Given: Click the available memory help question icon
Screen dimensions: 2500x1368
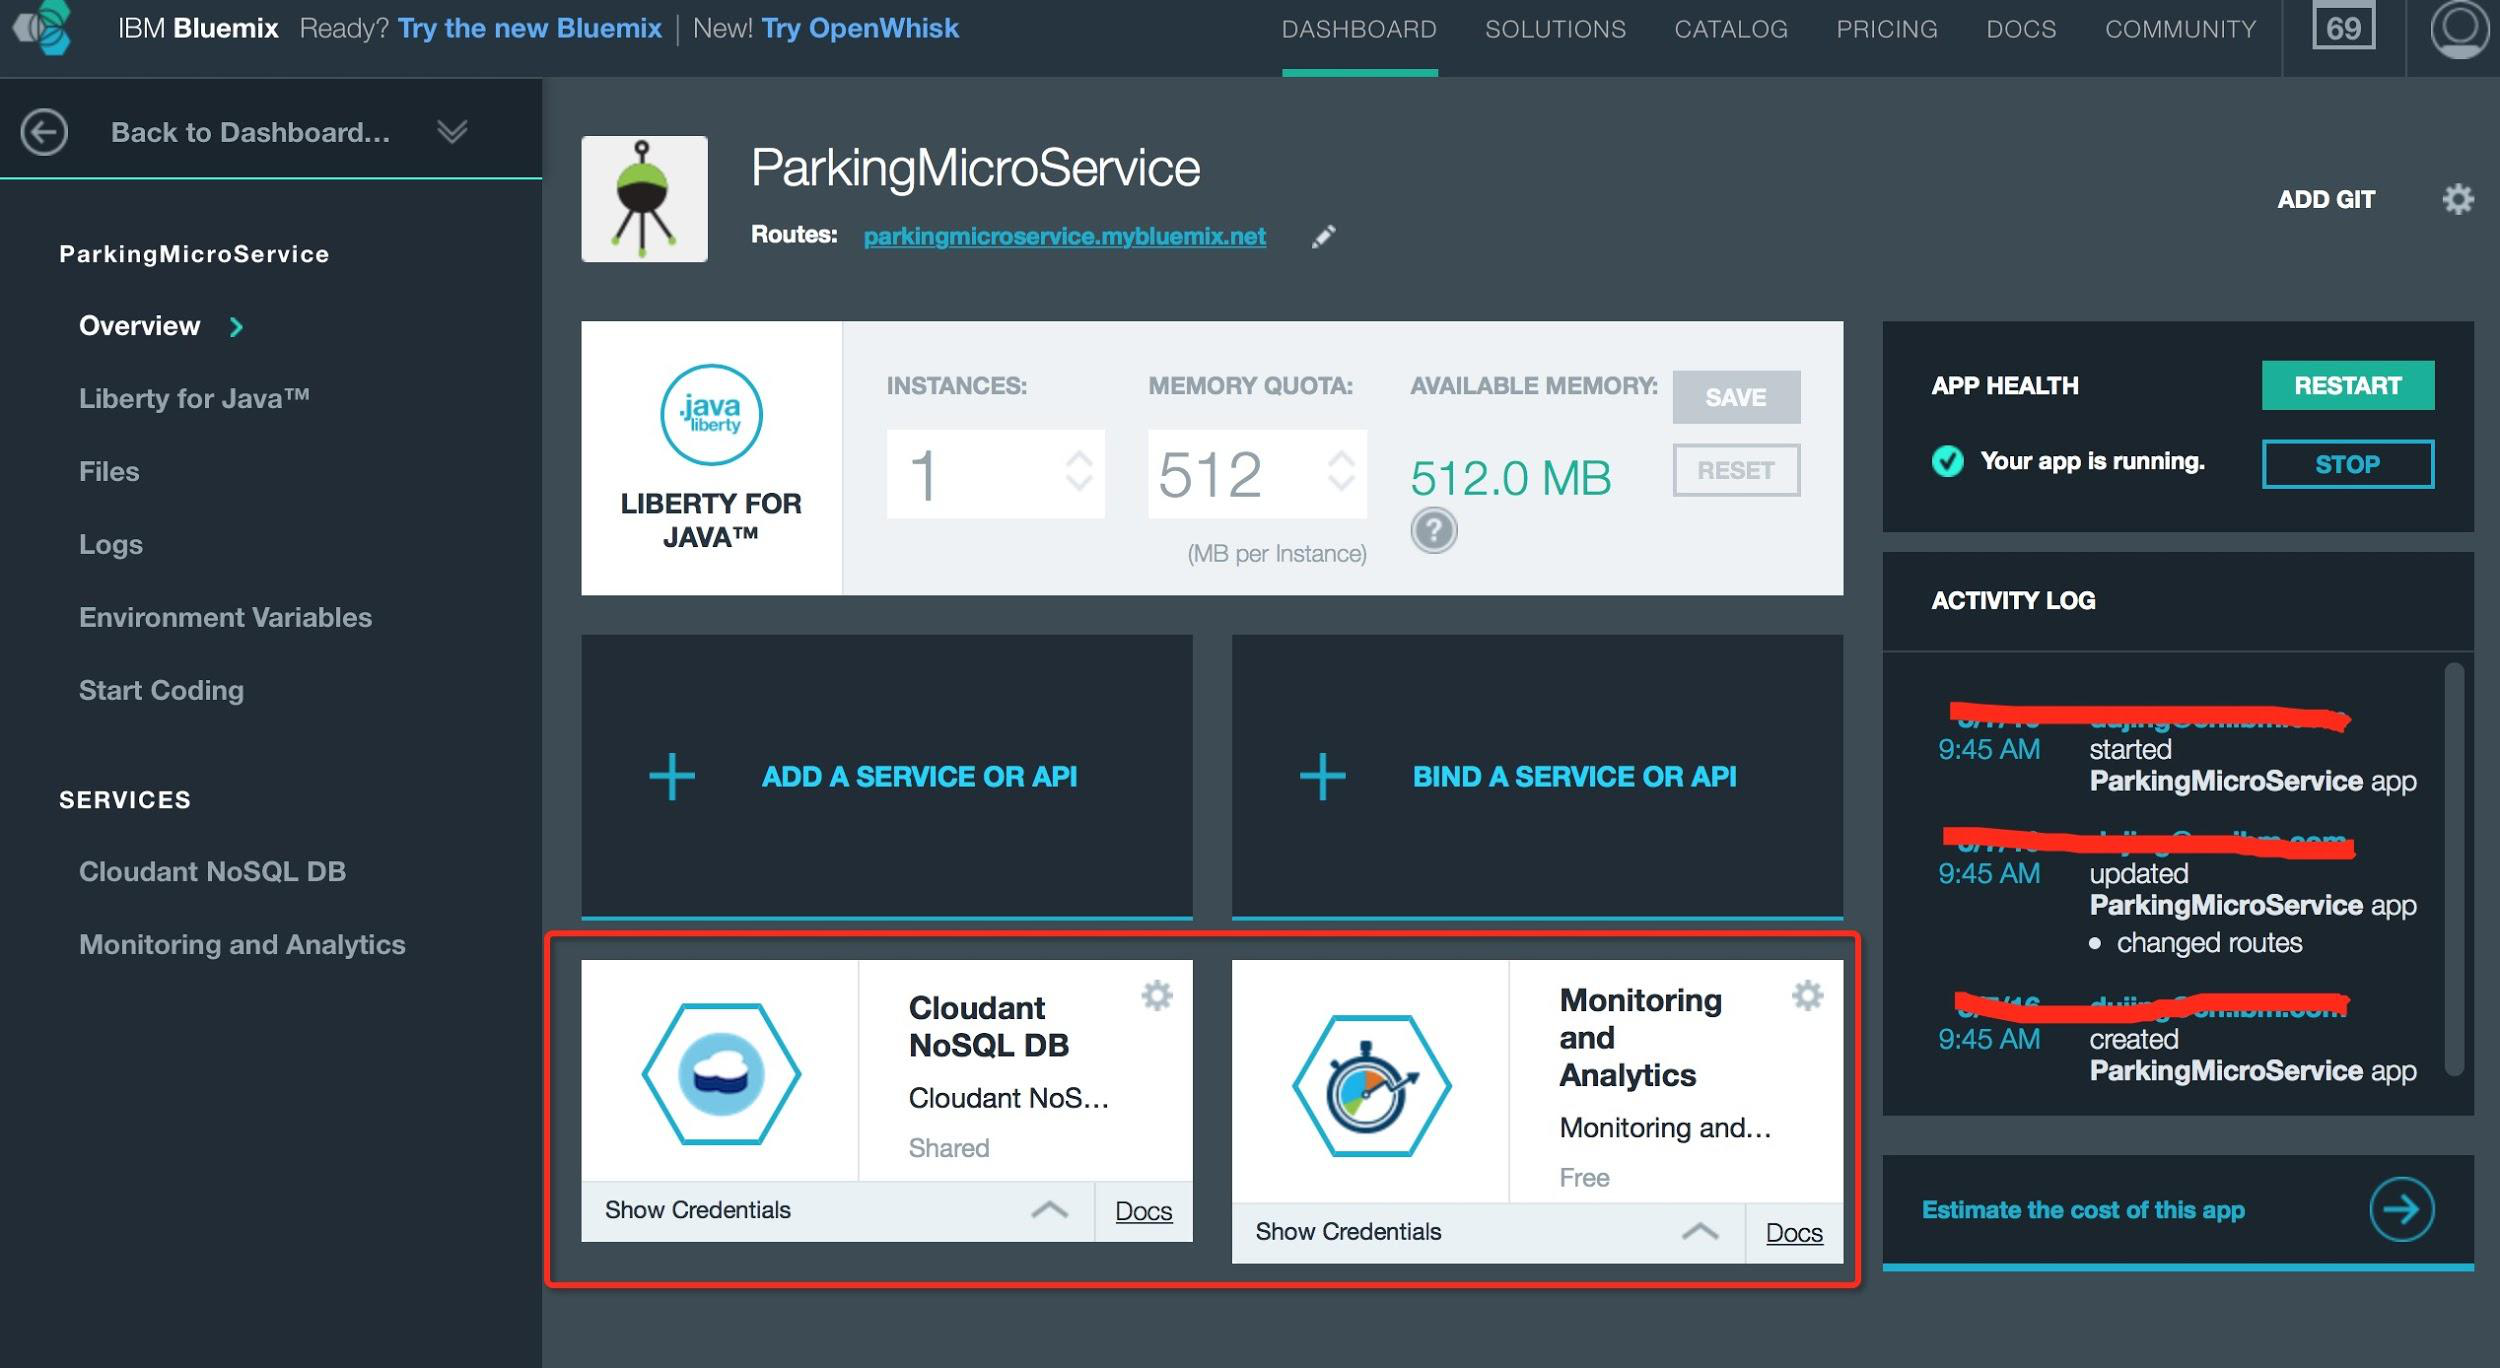Looking at the screenshot, I should click(1433, 530).
